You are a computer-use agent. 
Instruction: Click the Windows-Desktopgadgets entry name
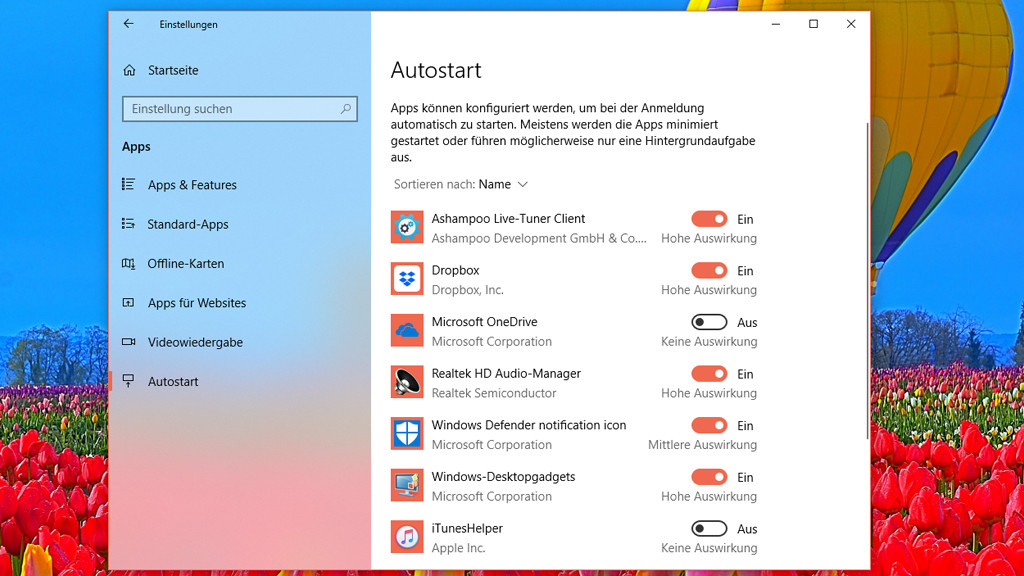(504, 477)
